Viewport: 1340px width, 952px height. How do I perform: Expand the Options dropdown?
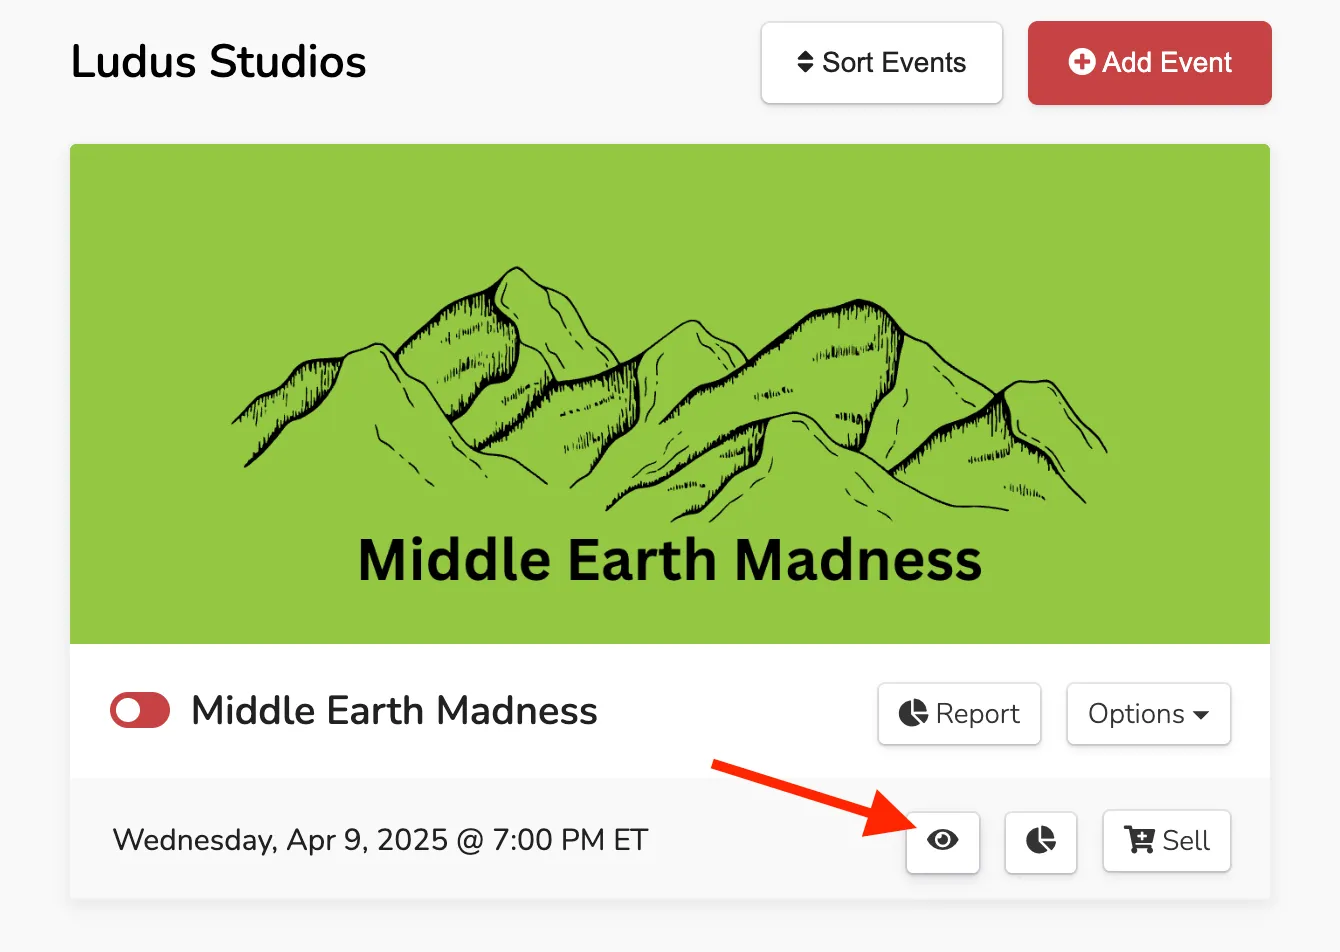pyautogui.click(x=1148, y=714)
